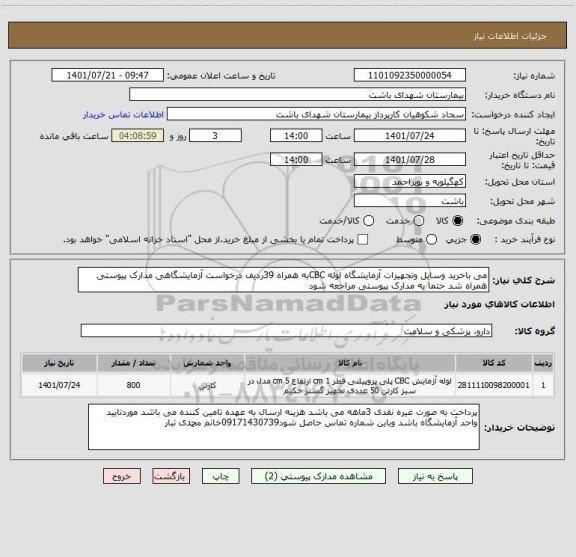Image resolution: width=576 pixels, height=557 pixels.
Task: Click the row number cell 1
Action: [x=543, y=385]
